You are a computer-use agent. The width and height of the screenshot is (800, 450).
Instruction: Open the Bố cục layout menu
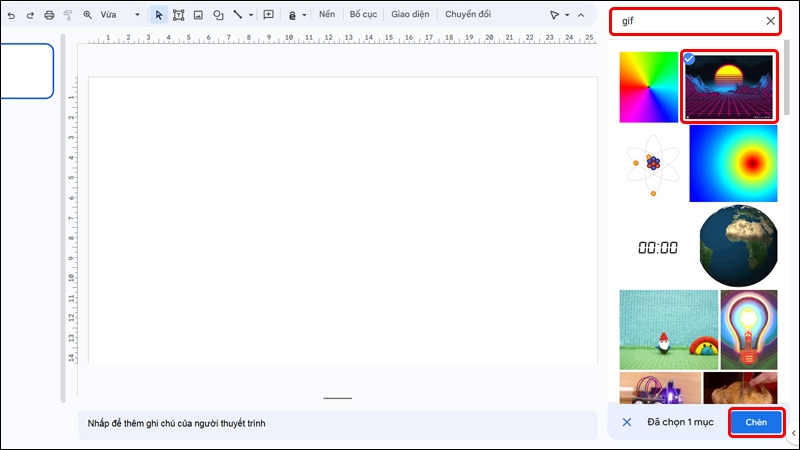click(x=363, y=14)
